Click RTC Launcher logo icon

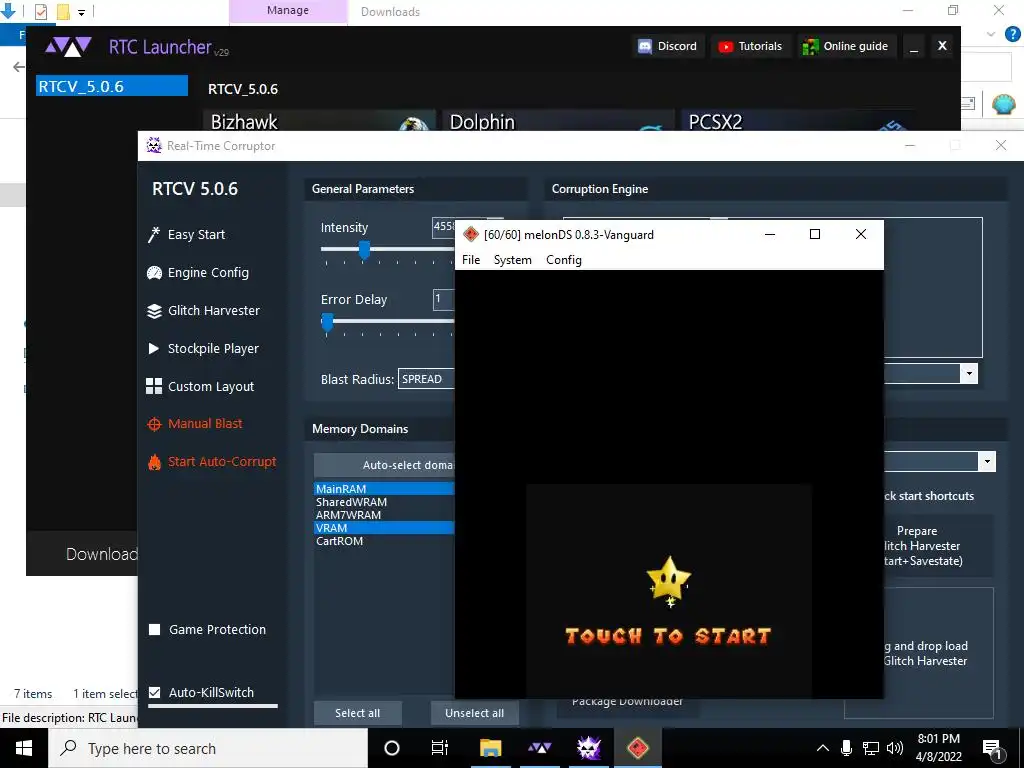pyautogui.click(x=68, y=46)
